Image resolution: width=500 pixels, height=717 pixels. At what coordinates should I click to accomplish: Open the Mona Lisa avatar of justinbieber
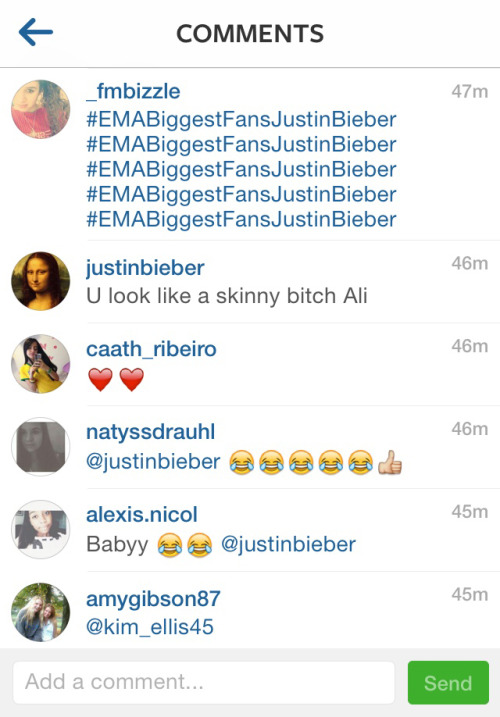pyautogui.click(x=41, y=281)
